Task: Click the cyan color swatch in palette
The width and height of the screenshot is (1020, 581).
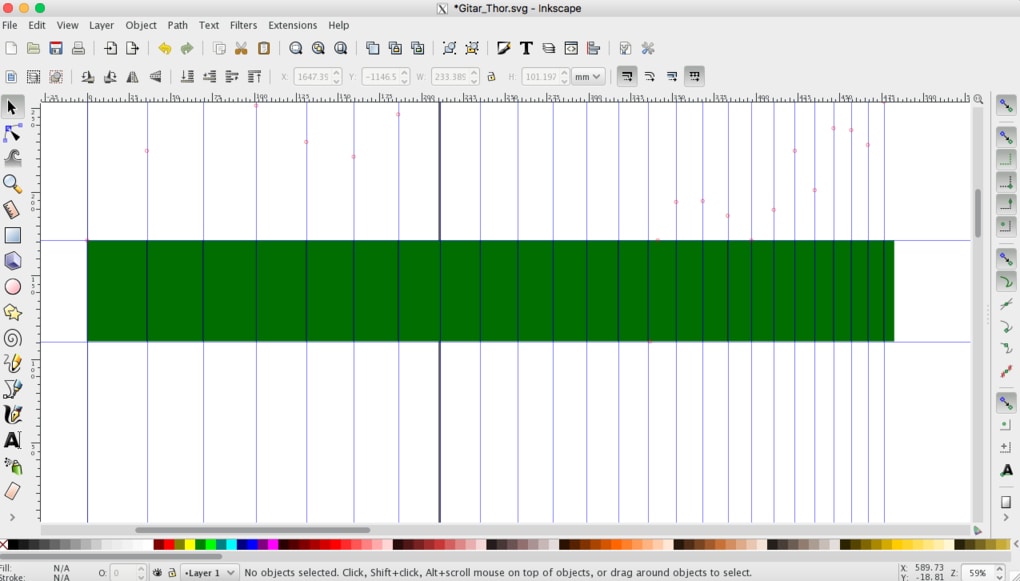Action: [232, 545]
